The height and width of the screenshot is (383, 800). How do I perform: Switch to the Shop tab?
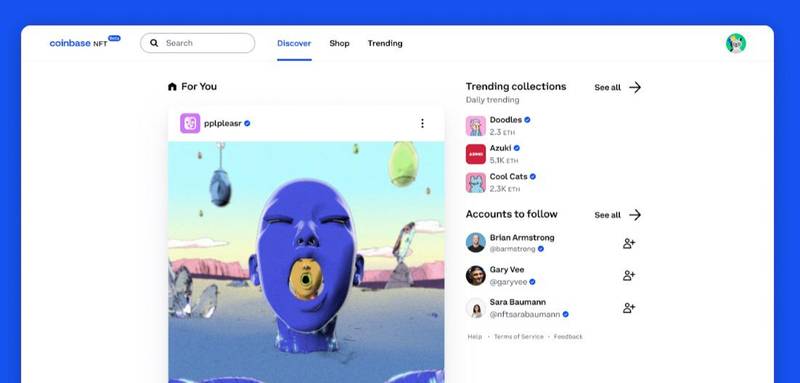pyautogui.click(x=339, y=43)
